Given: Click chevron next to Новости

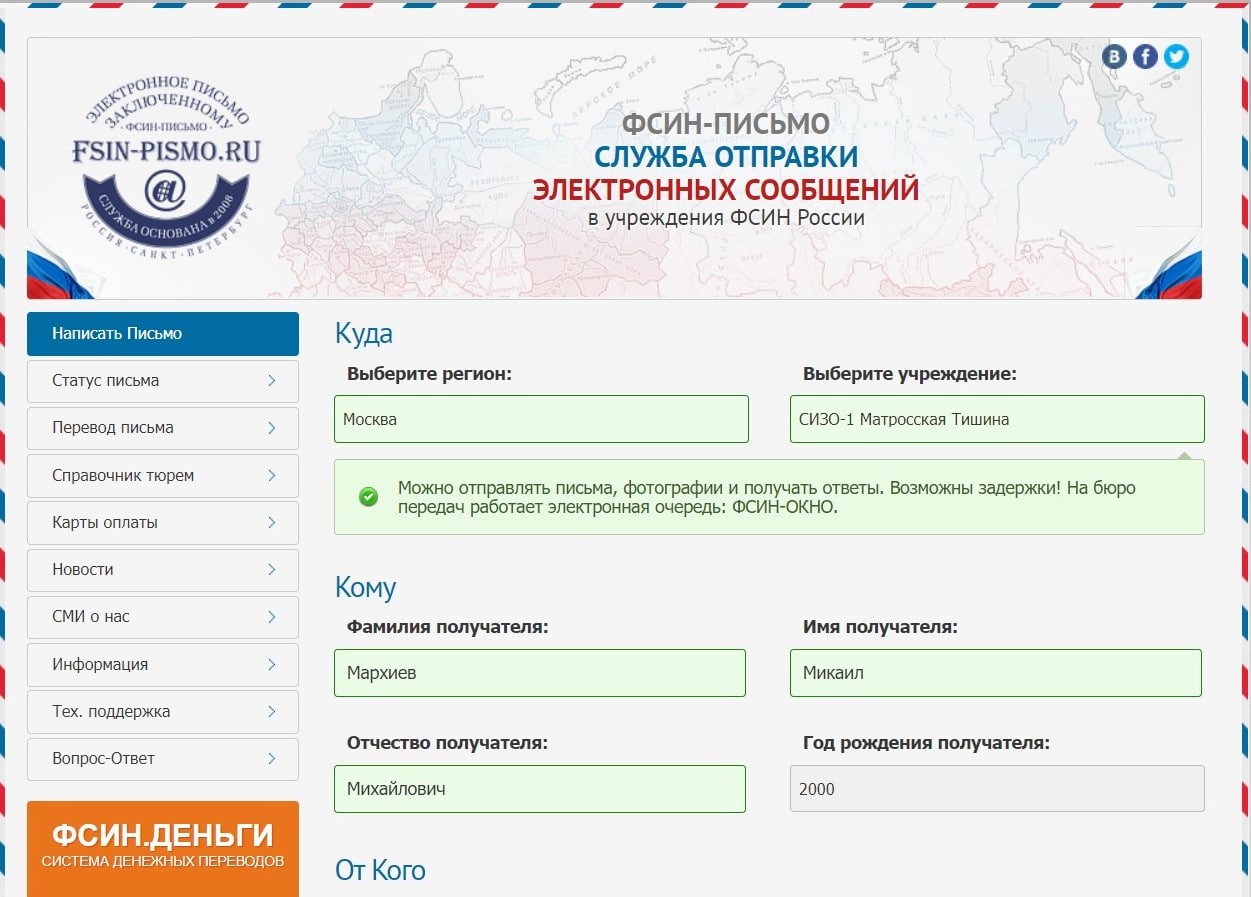Looking at the screenshot, I should (x=271, y=569).
